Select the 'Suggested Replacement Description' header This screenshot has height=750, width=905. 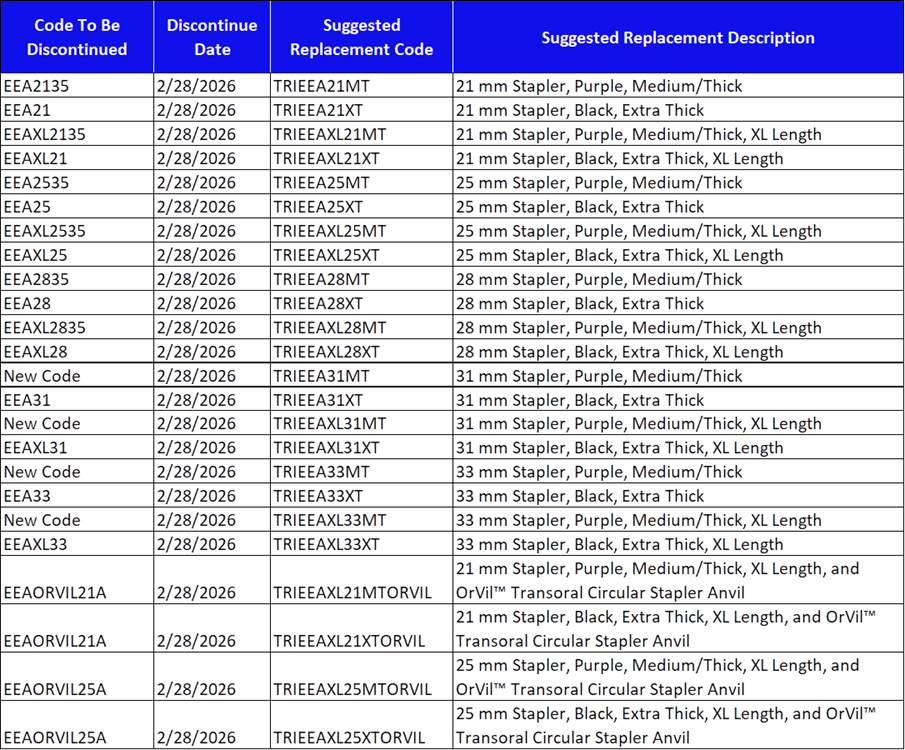point(677,38)
